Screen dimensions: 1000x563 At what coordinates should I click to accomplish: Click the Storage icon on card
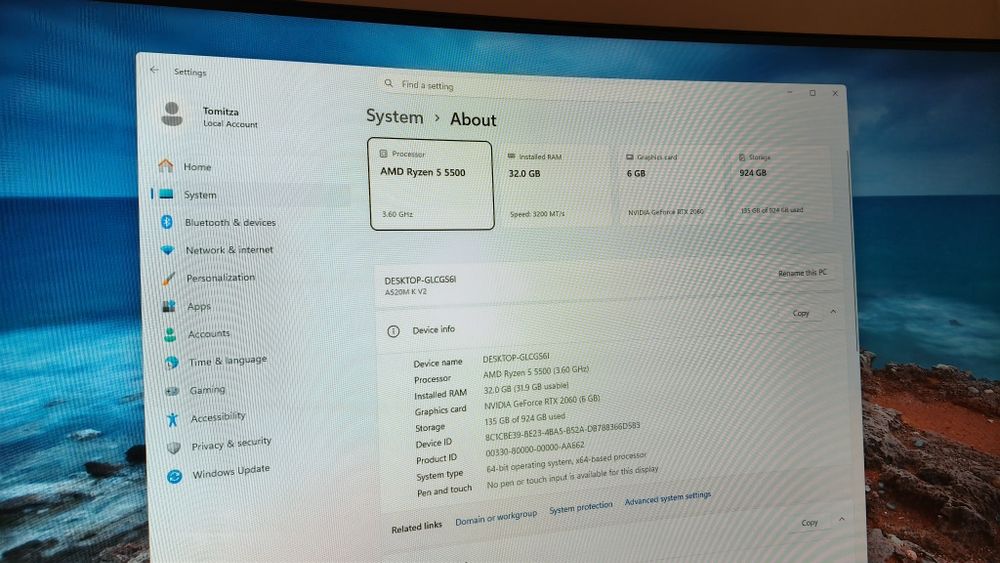(742, 157)
